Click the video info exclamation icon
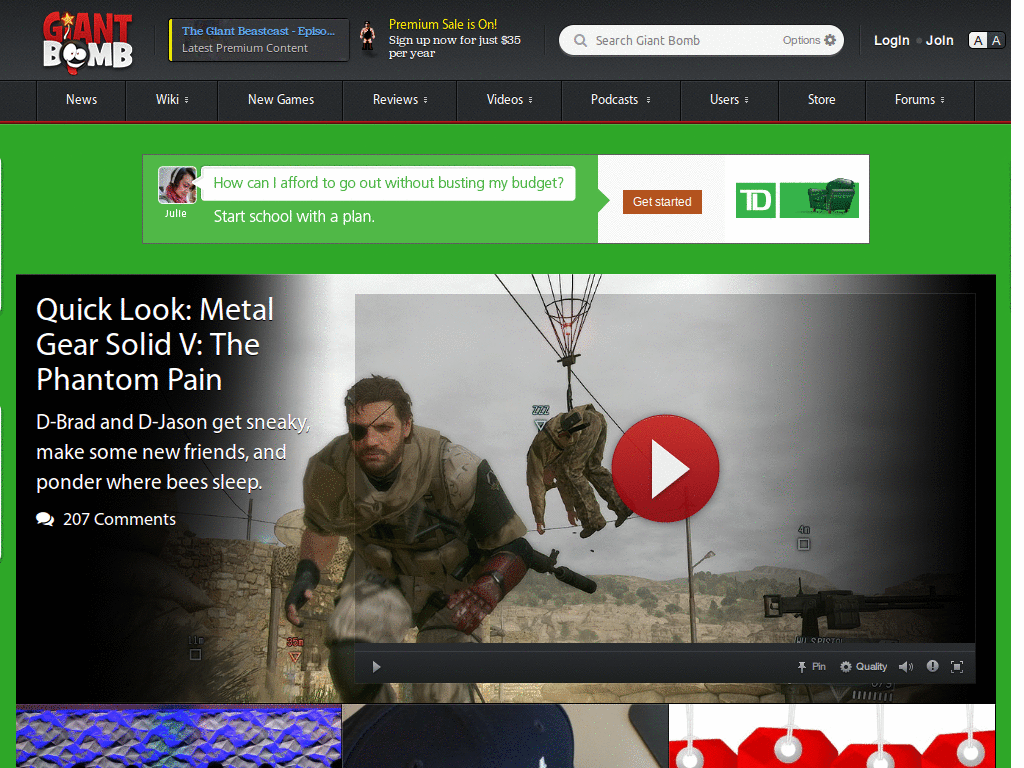This screenshot has width=1024, height=768. click(x=933, y=666)
